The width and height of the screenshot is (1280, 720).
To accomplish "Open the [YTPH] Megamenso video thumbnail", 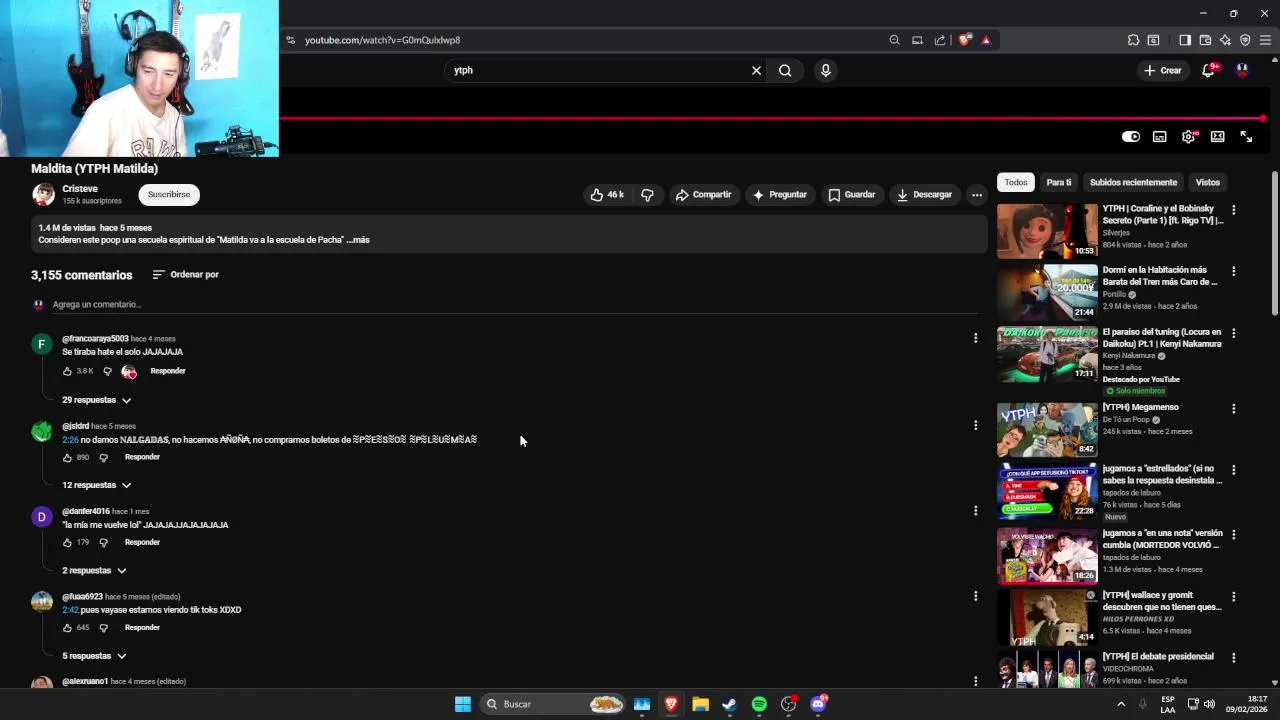I will 1047,430.
